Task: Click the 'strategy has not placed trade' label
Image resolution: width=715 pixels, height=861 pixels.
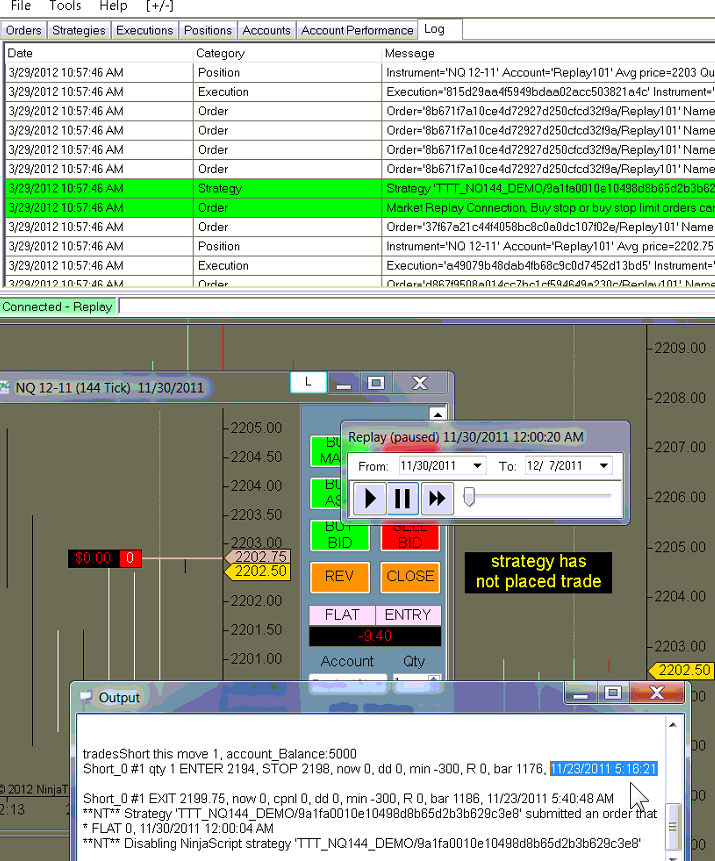Action: 538,572
